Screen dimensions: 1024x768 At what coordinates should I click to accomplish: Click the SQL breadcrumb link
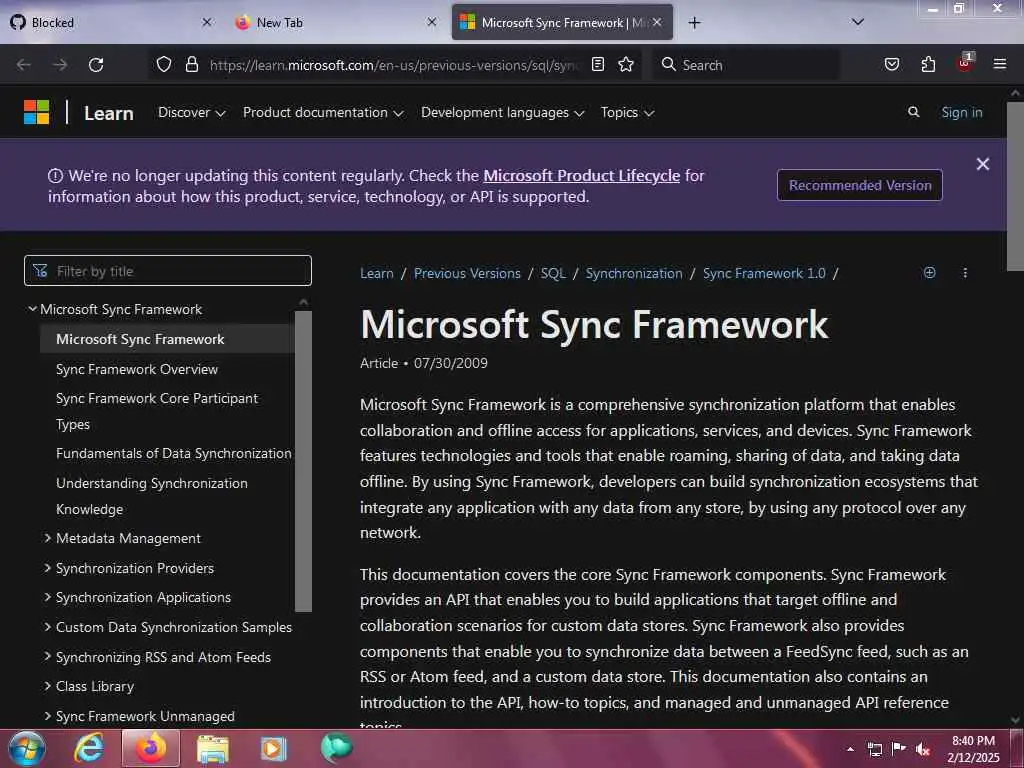coord(553,273)
